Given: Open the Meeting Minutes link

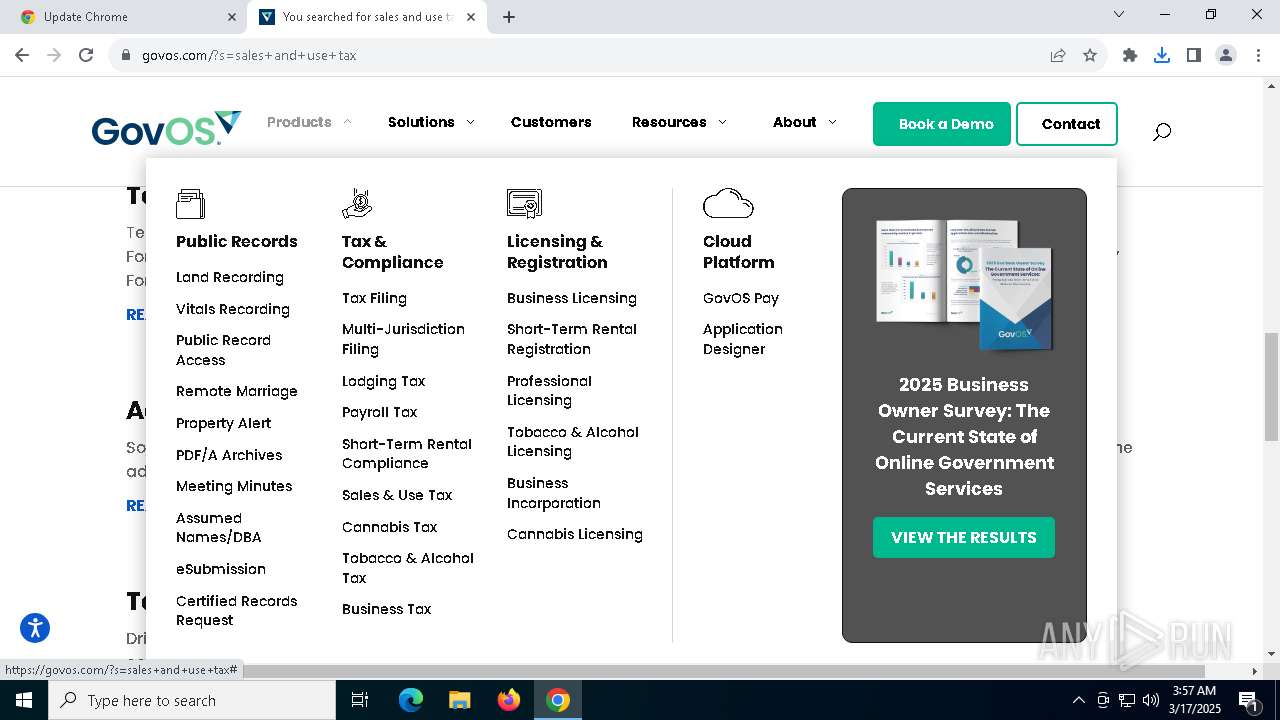Looking at the screenshot, I should 234,486.
